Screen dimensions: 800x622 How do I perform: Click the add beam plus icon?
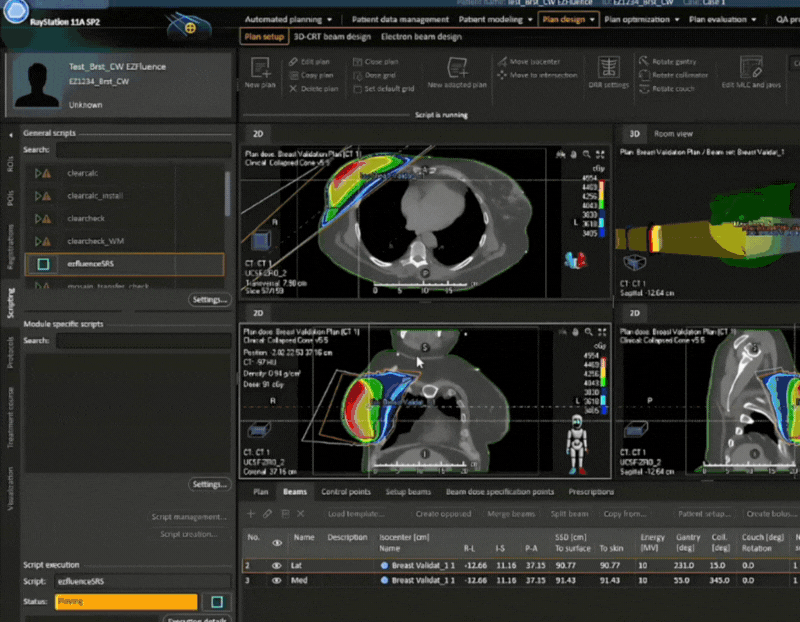(x=251, y=514)
